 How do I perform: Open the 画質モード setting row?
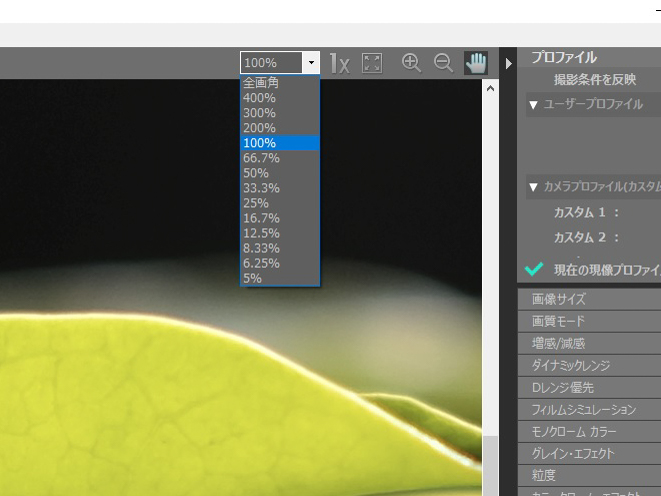(x=589, y=322)
